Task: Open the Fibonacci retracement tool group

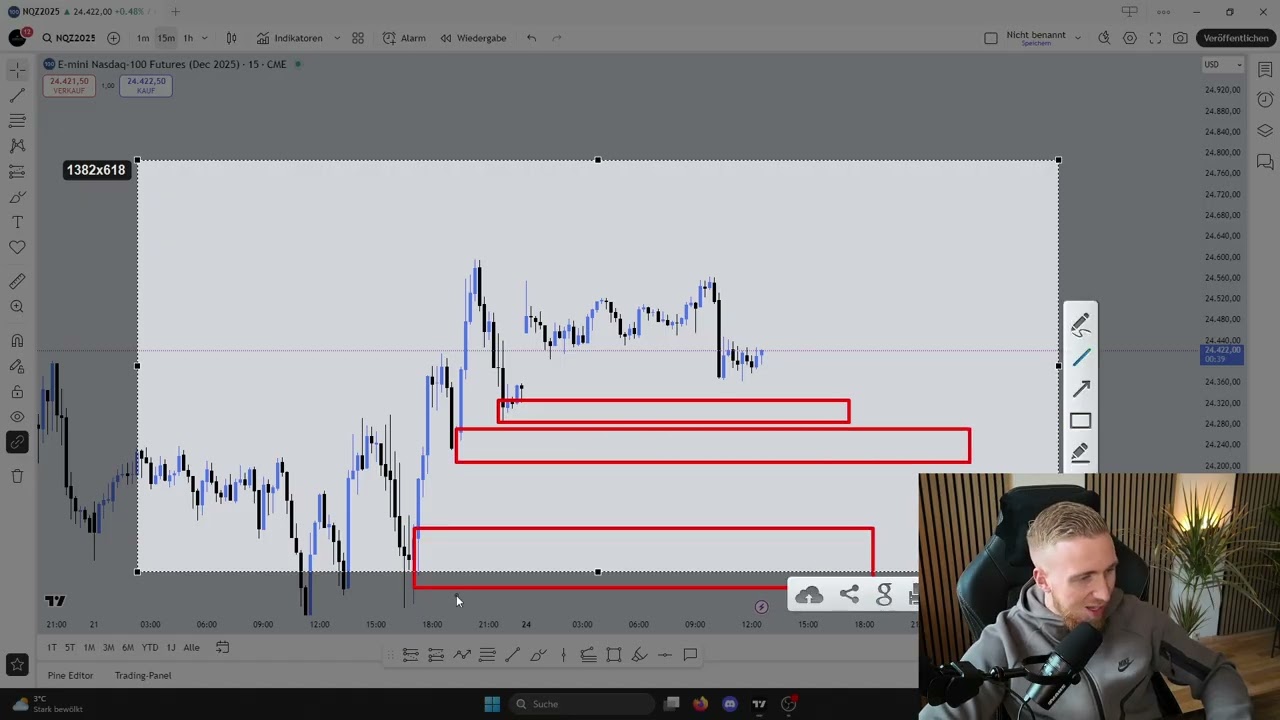Action: (x=17, y=121)
